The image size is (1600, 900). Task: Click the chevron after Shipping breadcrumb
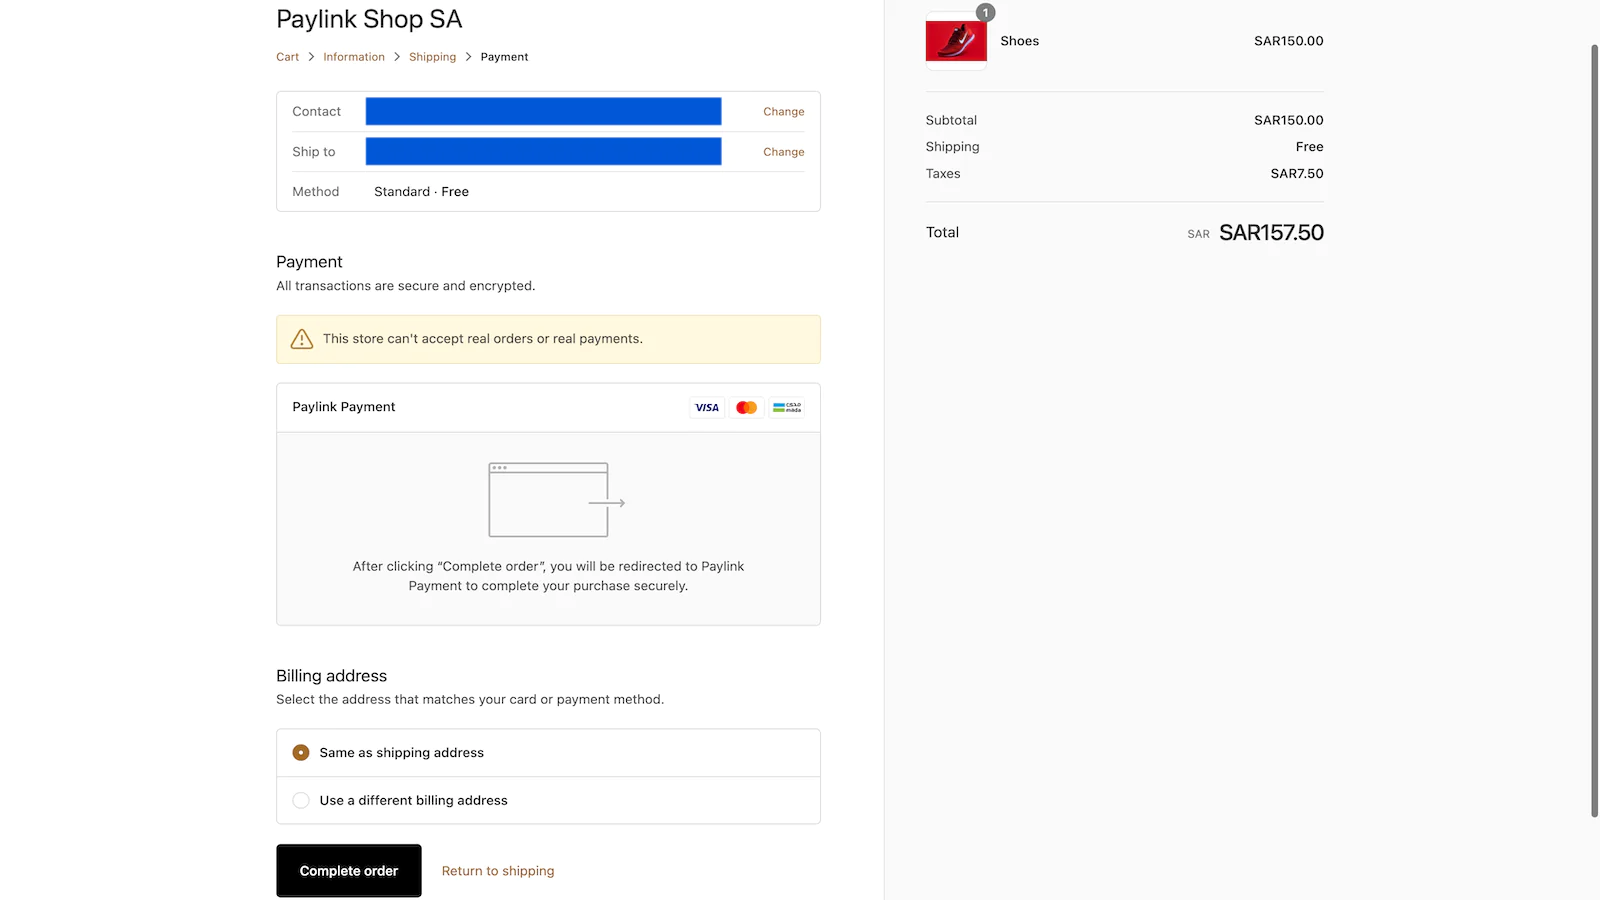(x=468, y=57)
